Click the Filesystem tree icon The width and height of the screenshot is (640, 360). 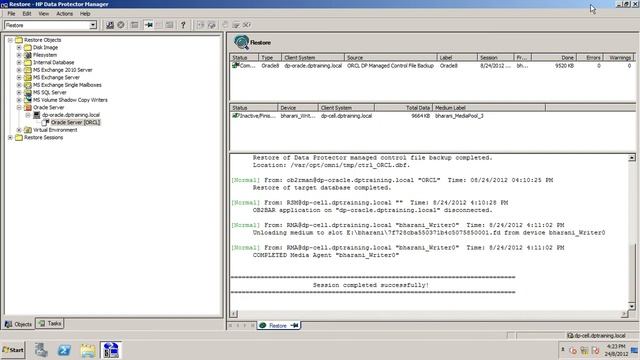28,55
